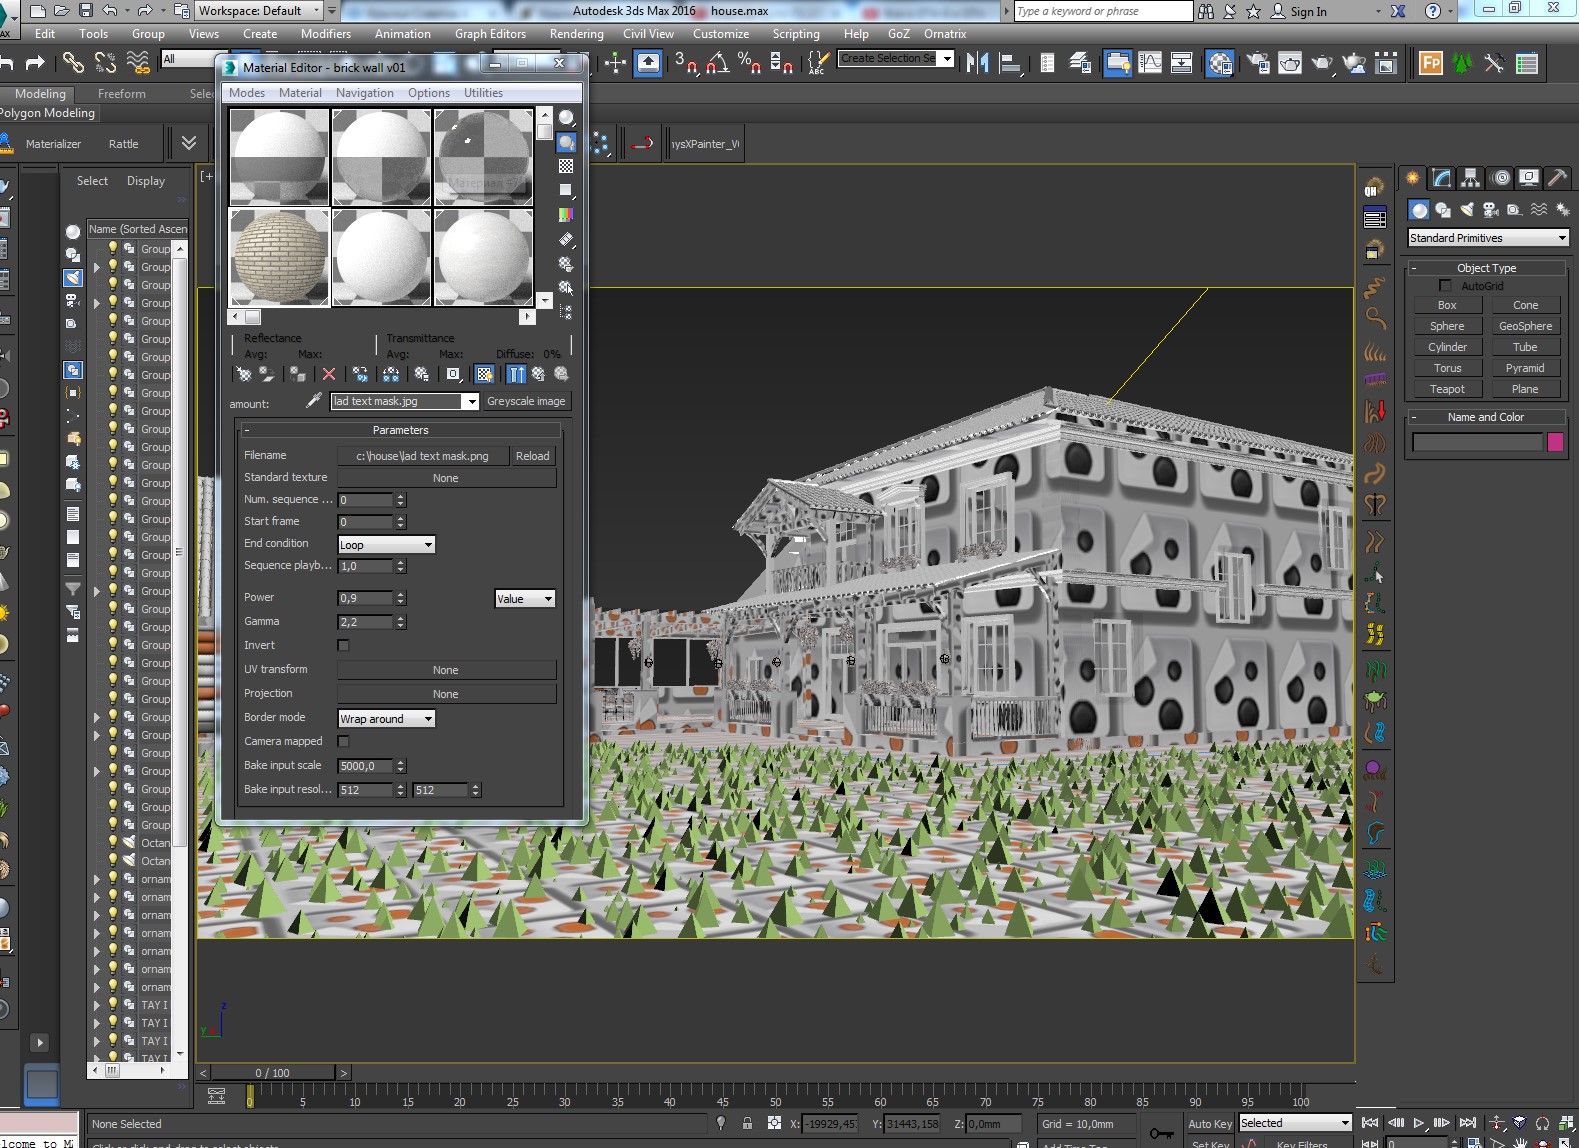Open the Standard Primitives dropdown
1579x1148 pixels.
click(x=1487, y=238)
